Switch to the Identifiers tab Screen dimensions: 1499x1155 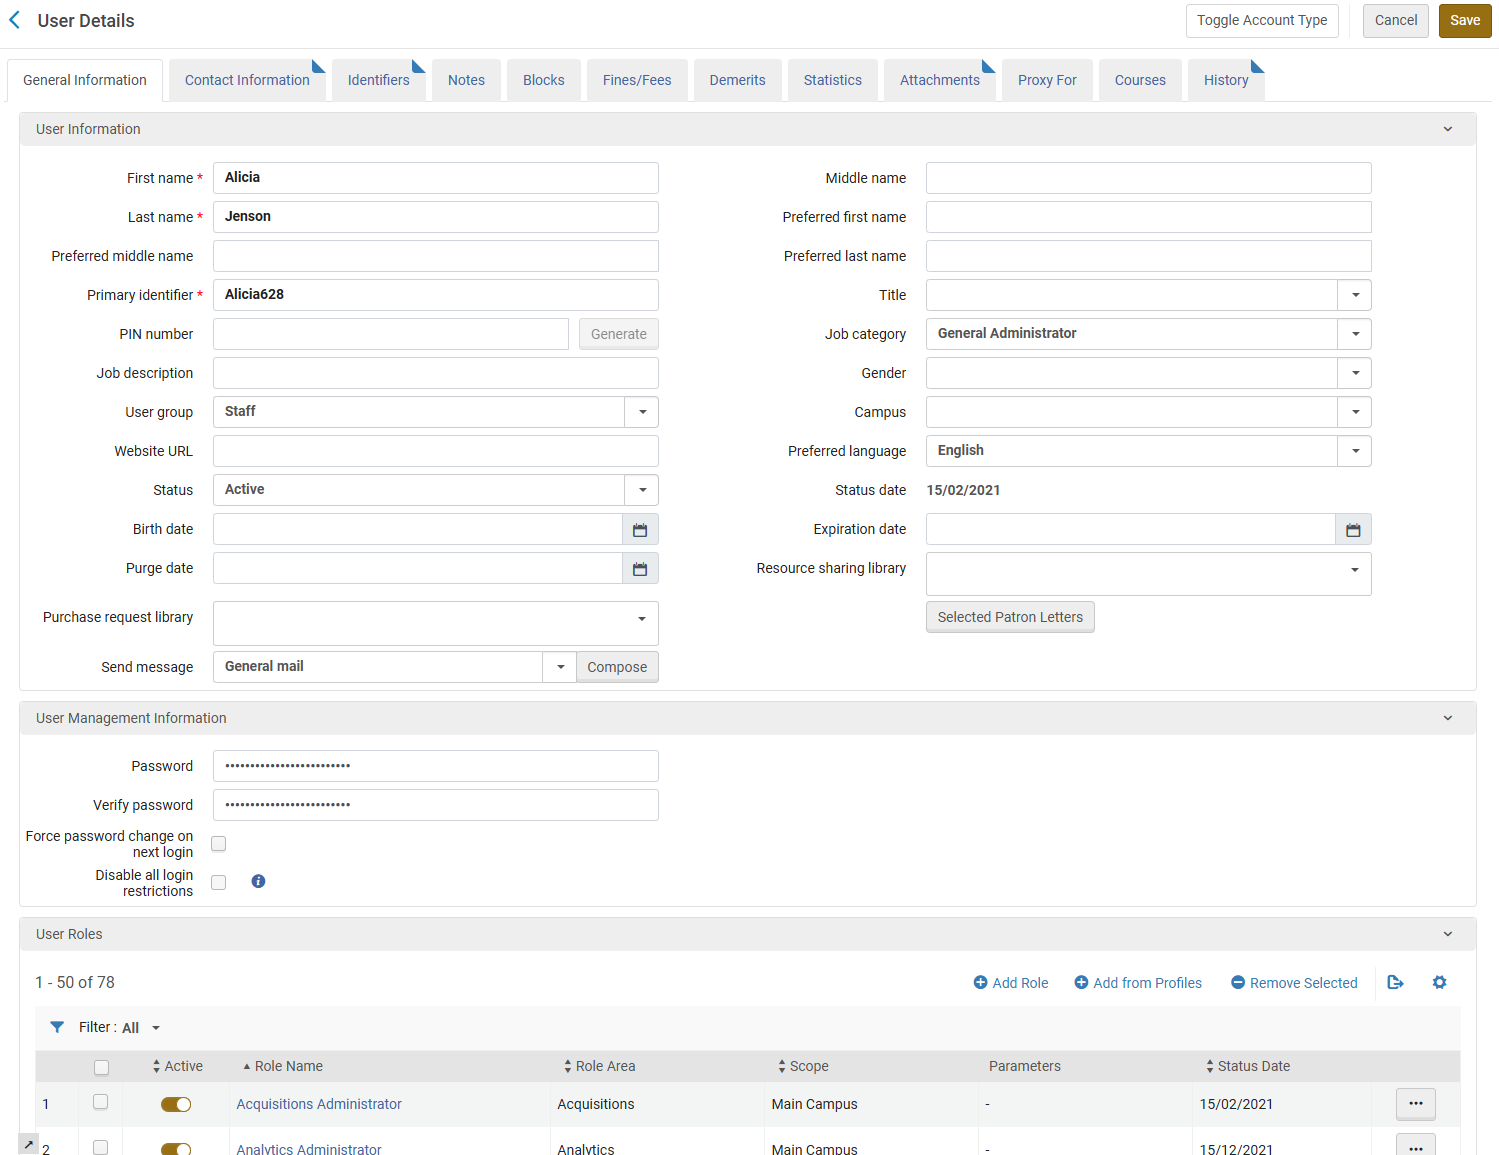(x=379, y=80)
